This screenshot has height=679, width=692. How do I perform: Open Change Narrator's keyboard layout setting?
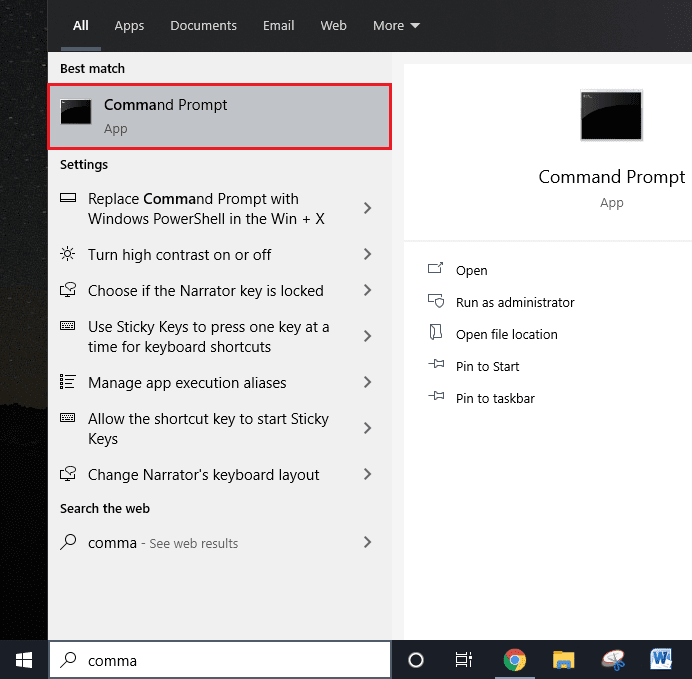tap(203, 474)
